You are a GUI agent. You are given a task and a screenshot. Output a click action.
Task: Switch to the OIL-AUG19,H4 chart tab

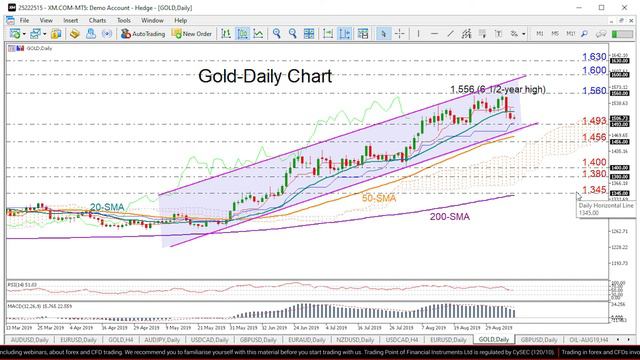589,340
